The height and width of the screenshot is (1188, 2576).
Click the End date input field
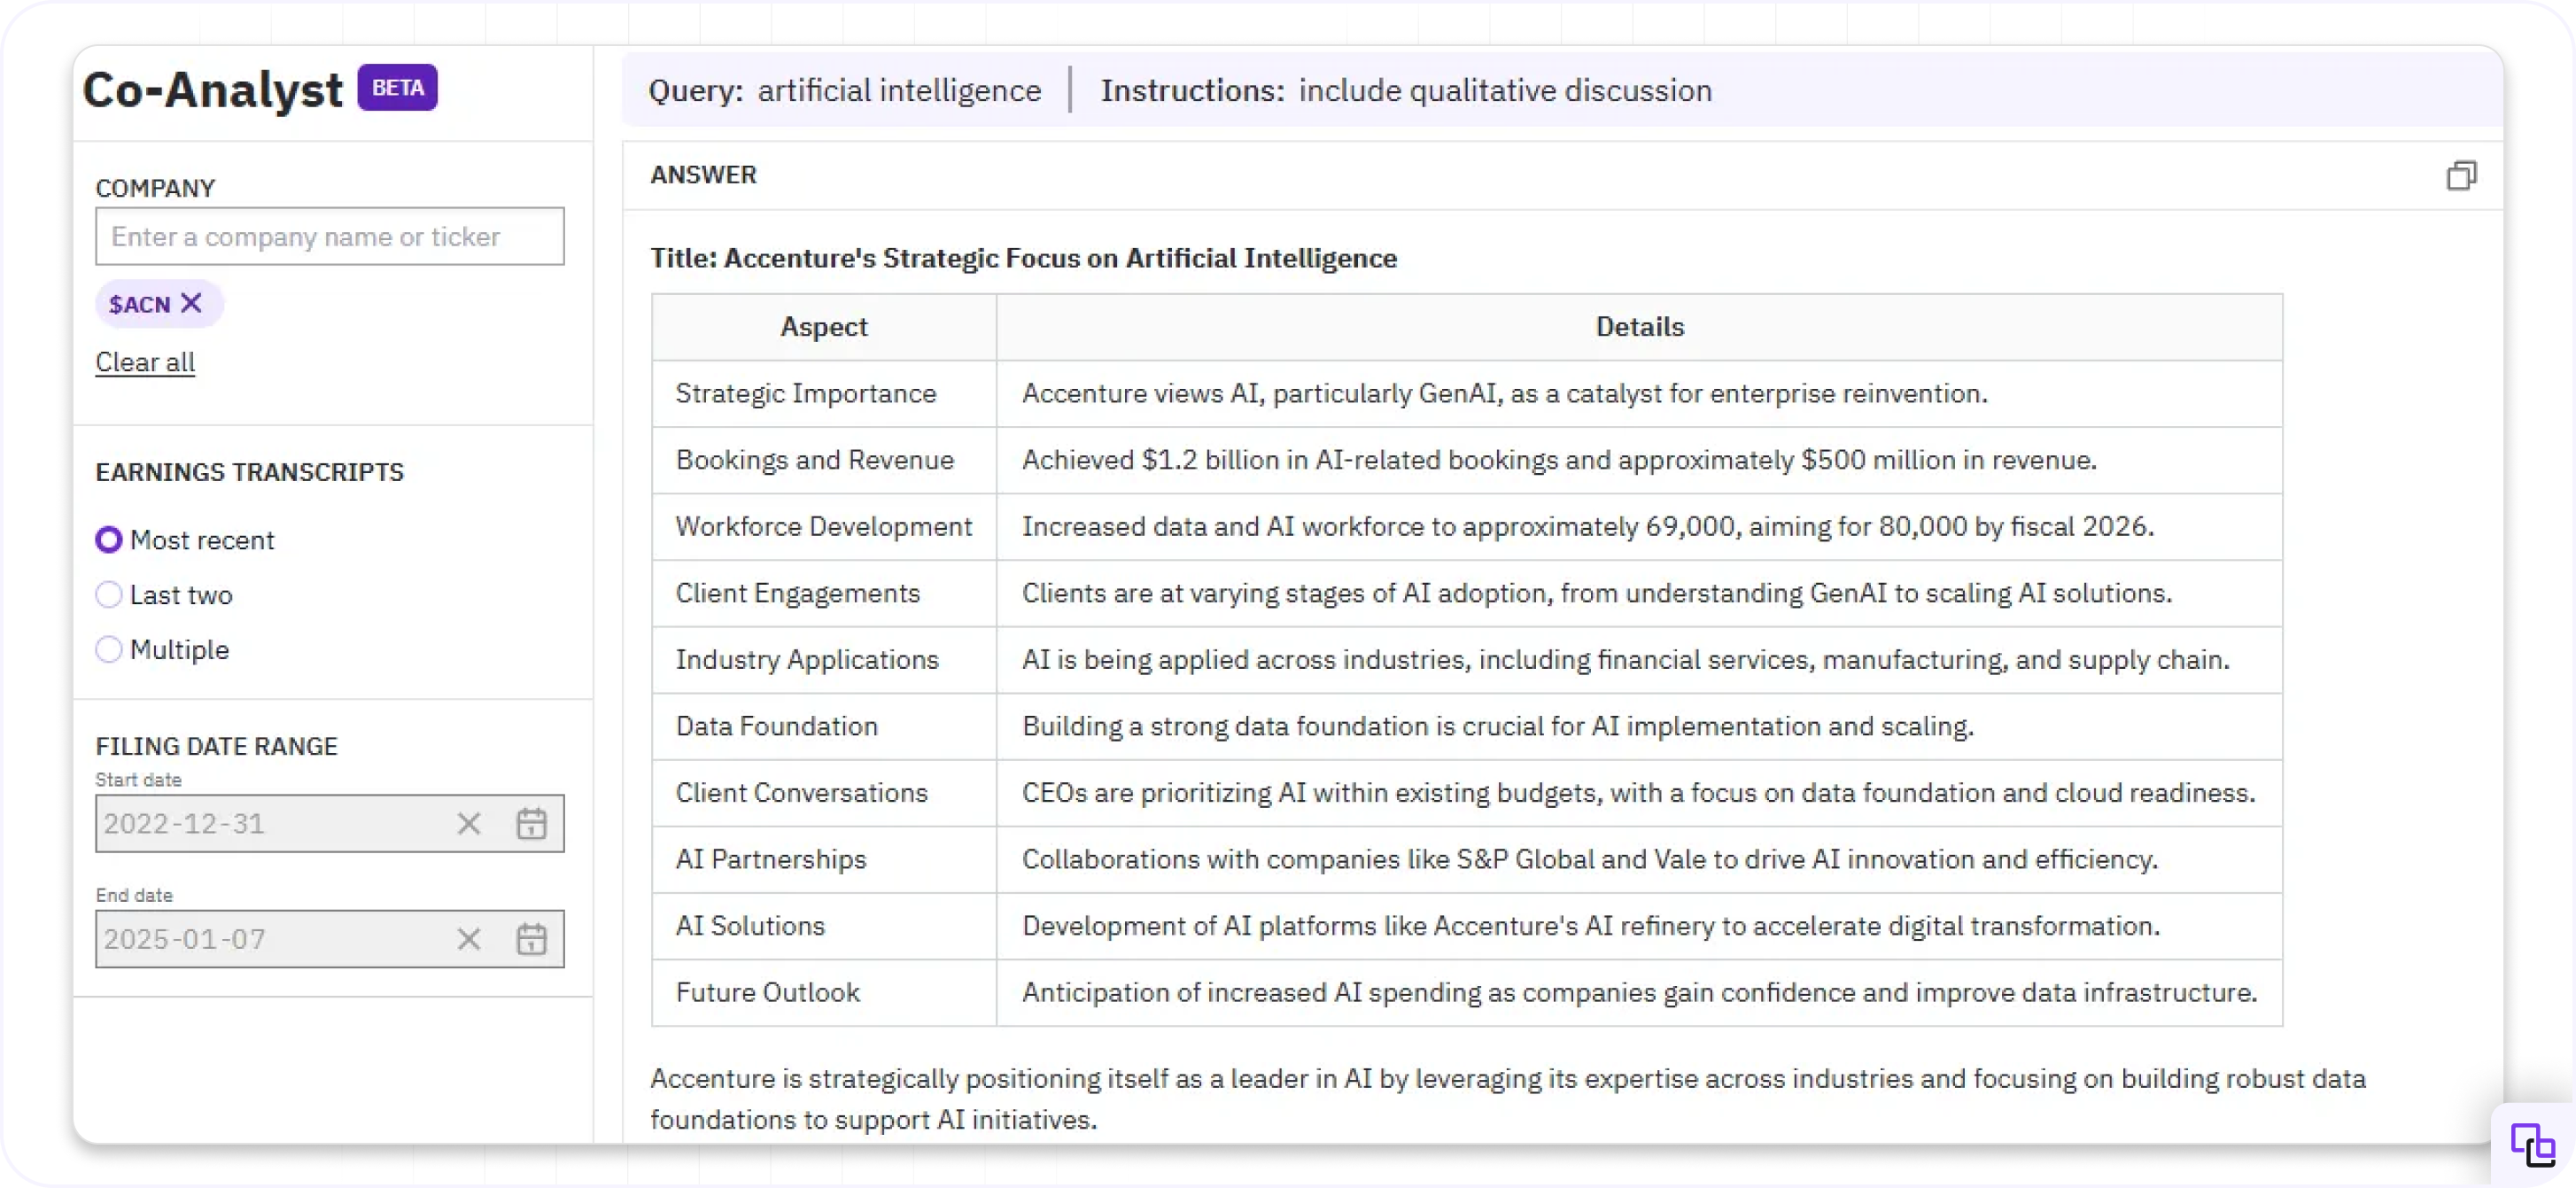click(x=270, y=939)
